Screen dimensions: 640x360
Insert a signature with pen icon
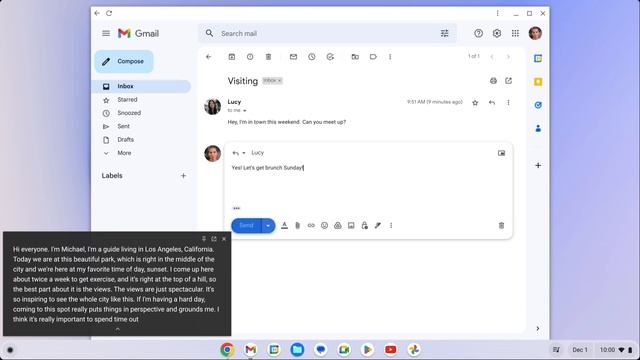click(x=378, y=226)
